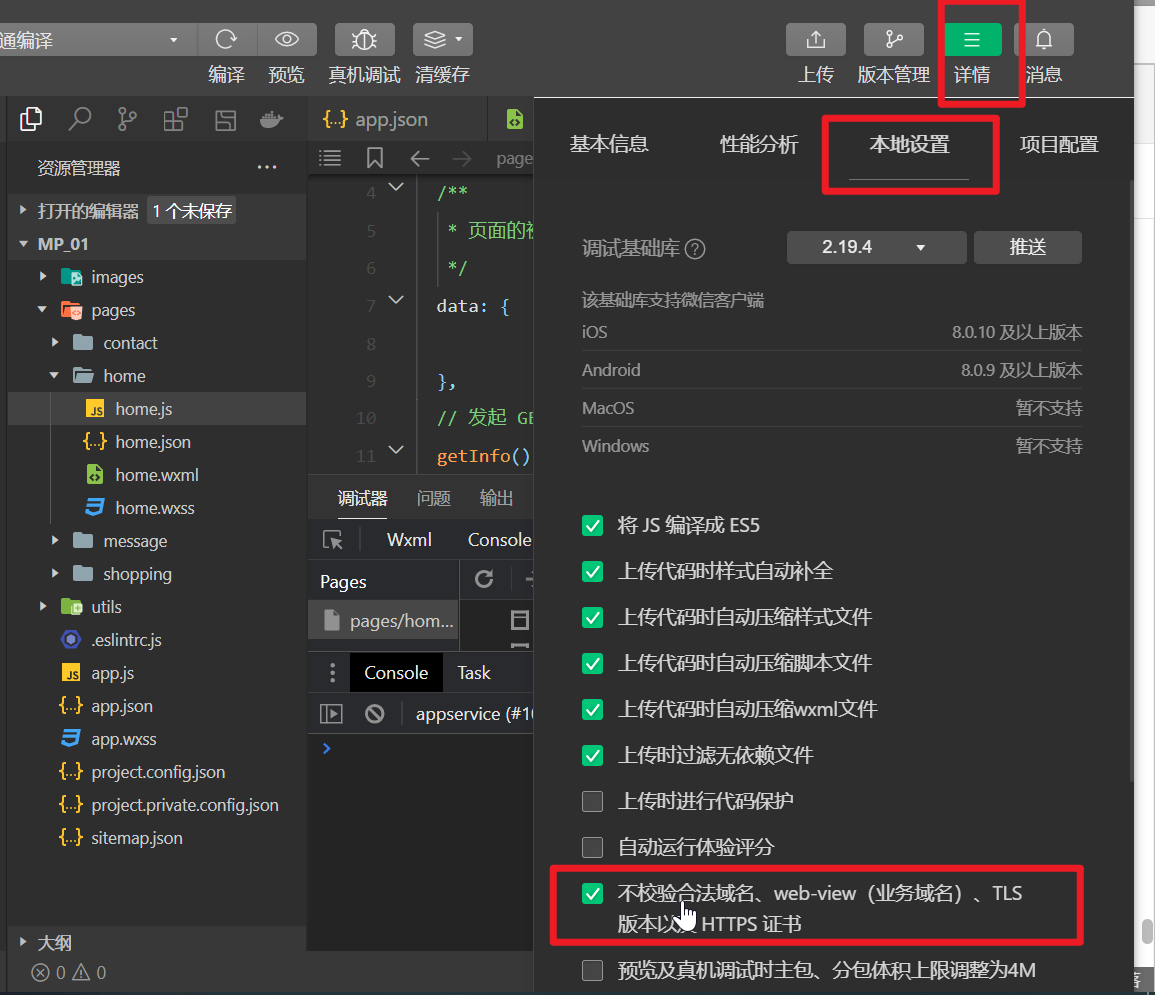Open the search magnifier icon in sidebar
1155x995 pixels.
[79, 119]
